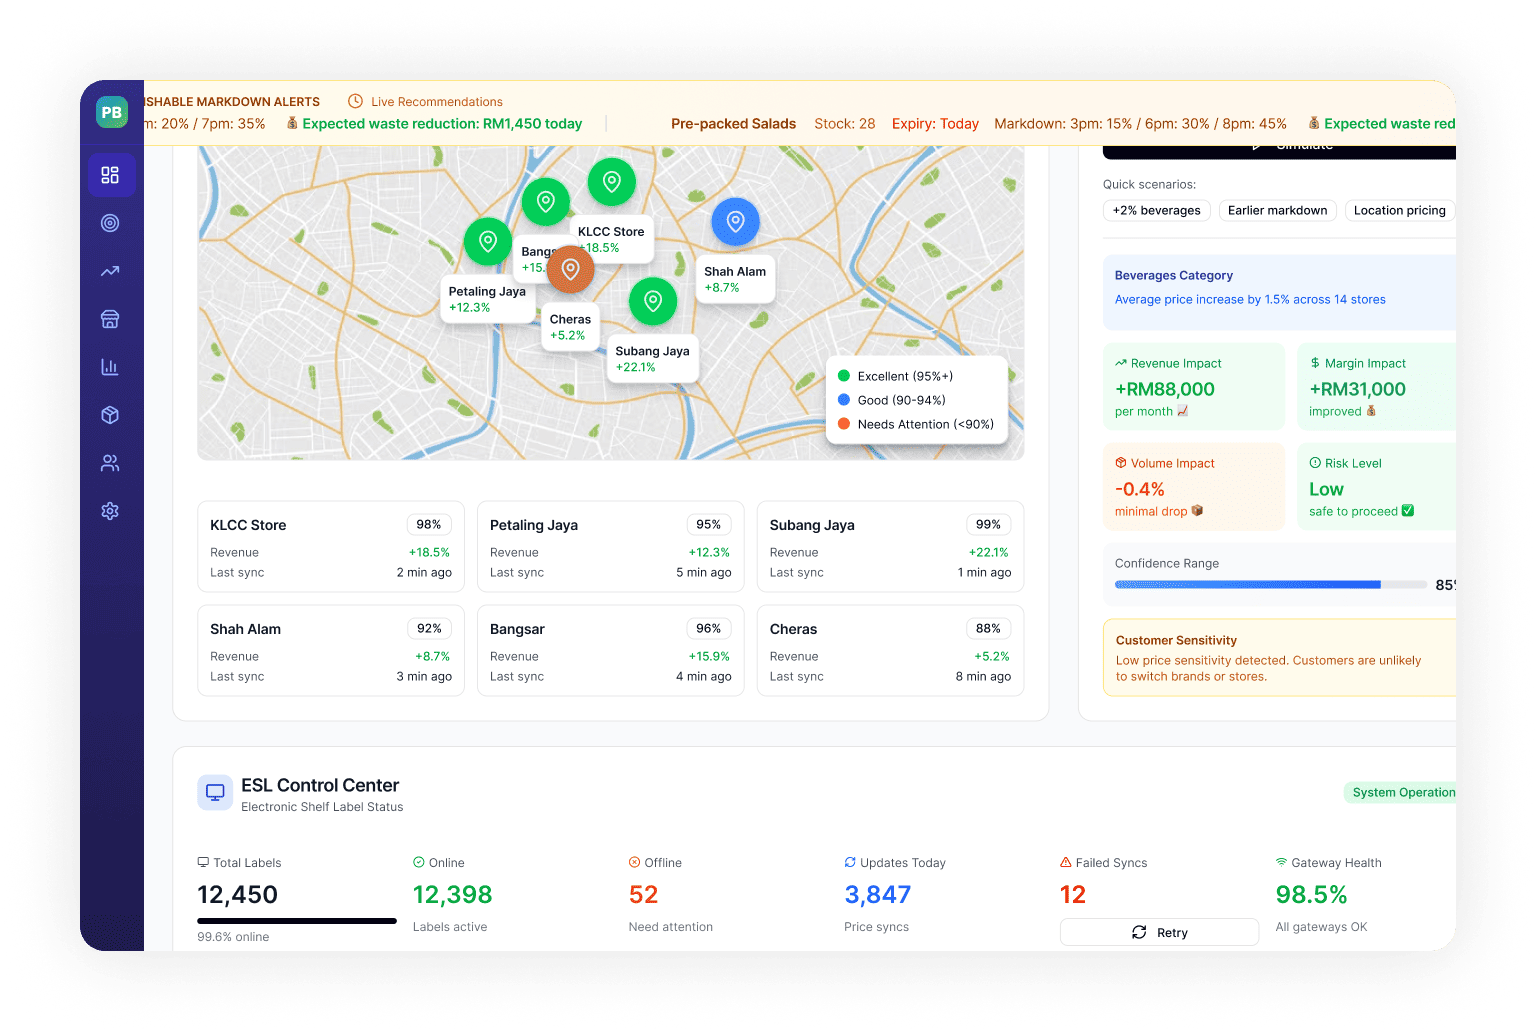Click the Confidence Range progress bar

[x=1270, y=585]
